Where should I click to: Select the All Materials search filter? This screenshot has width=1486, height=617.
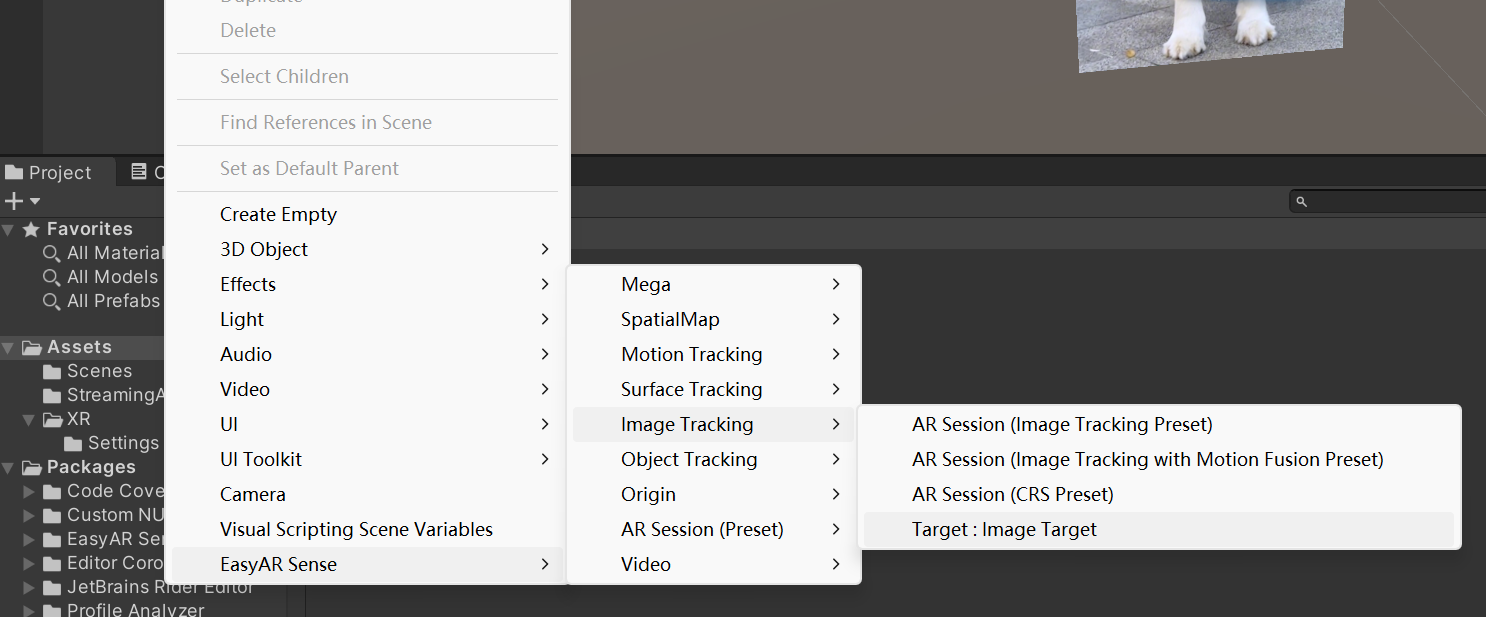pyautogui.click(x=102, y=253)
